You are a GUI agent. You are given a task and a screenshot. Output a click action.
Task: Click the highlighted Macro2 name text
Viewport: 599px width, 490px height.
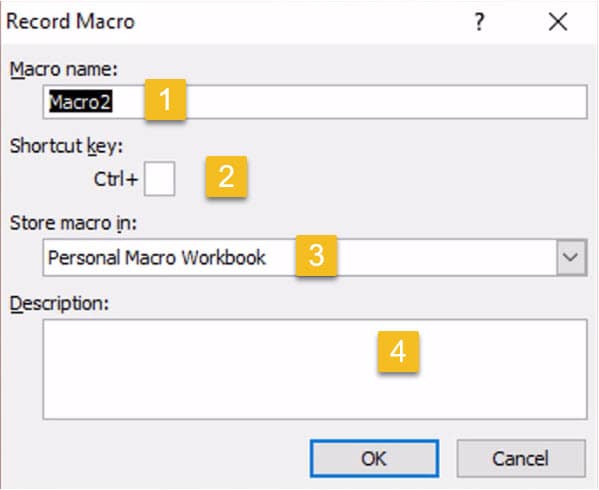80,102
